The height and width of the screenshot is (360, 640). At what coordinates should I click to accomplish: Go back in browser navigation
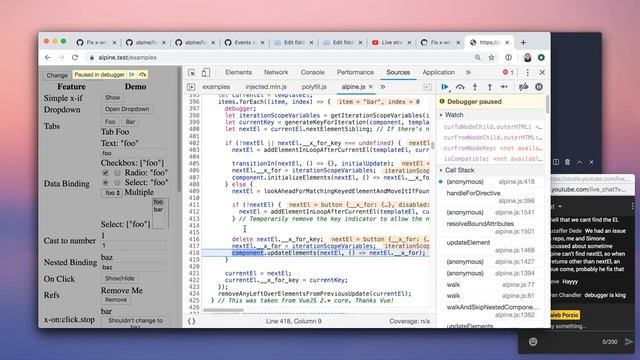(x=48, y=58)
